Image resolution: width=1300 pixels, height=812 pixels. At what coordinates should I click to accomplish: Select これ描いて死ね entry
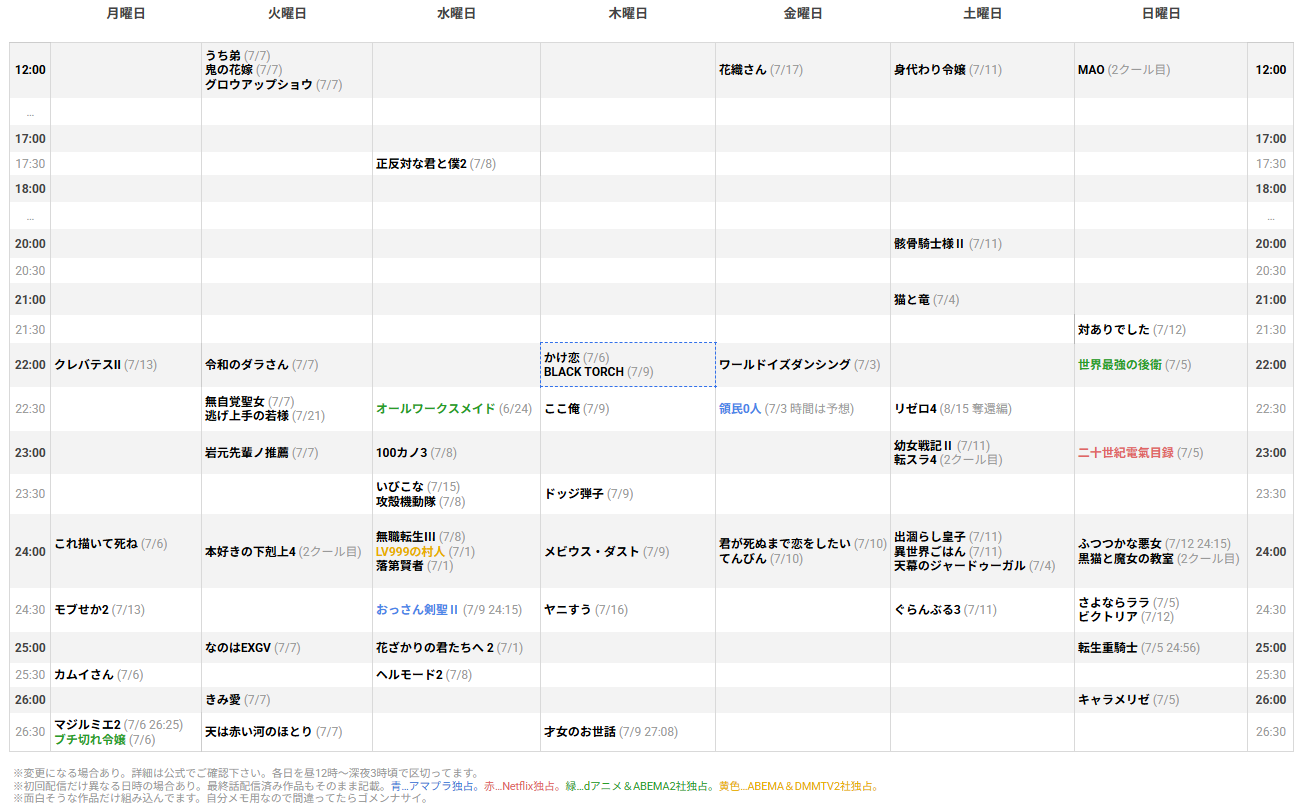click(96, 544)
